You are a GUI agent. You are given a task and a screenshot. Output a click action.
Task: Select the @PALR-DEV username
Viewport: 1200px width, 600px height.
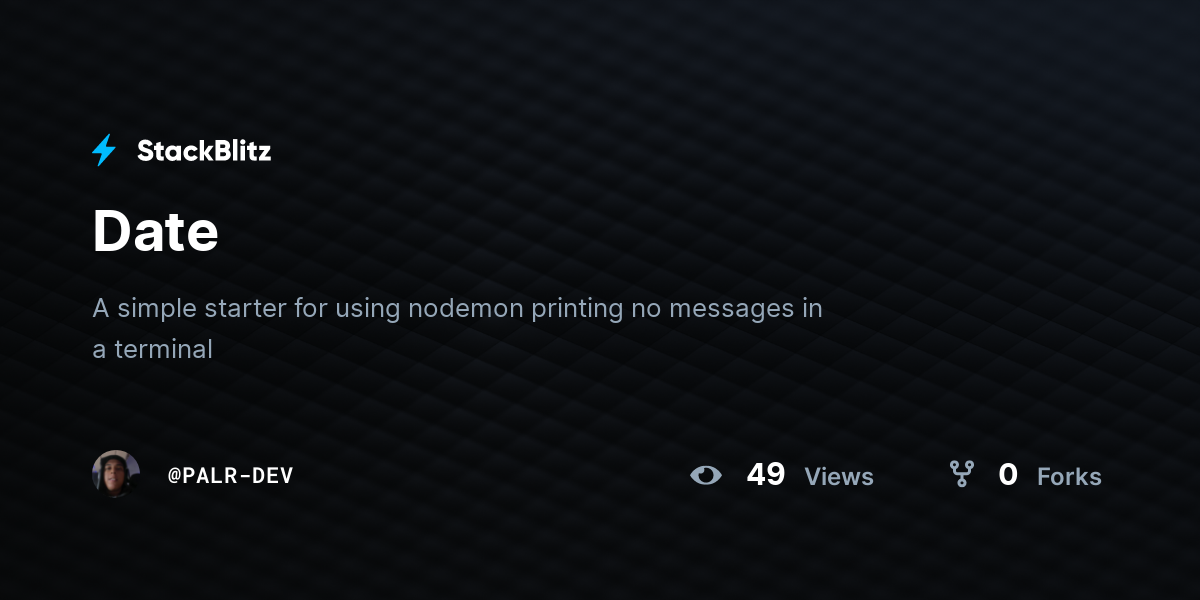point(231,476)
